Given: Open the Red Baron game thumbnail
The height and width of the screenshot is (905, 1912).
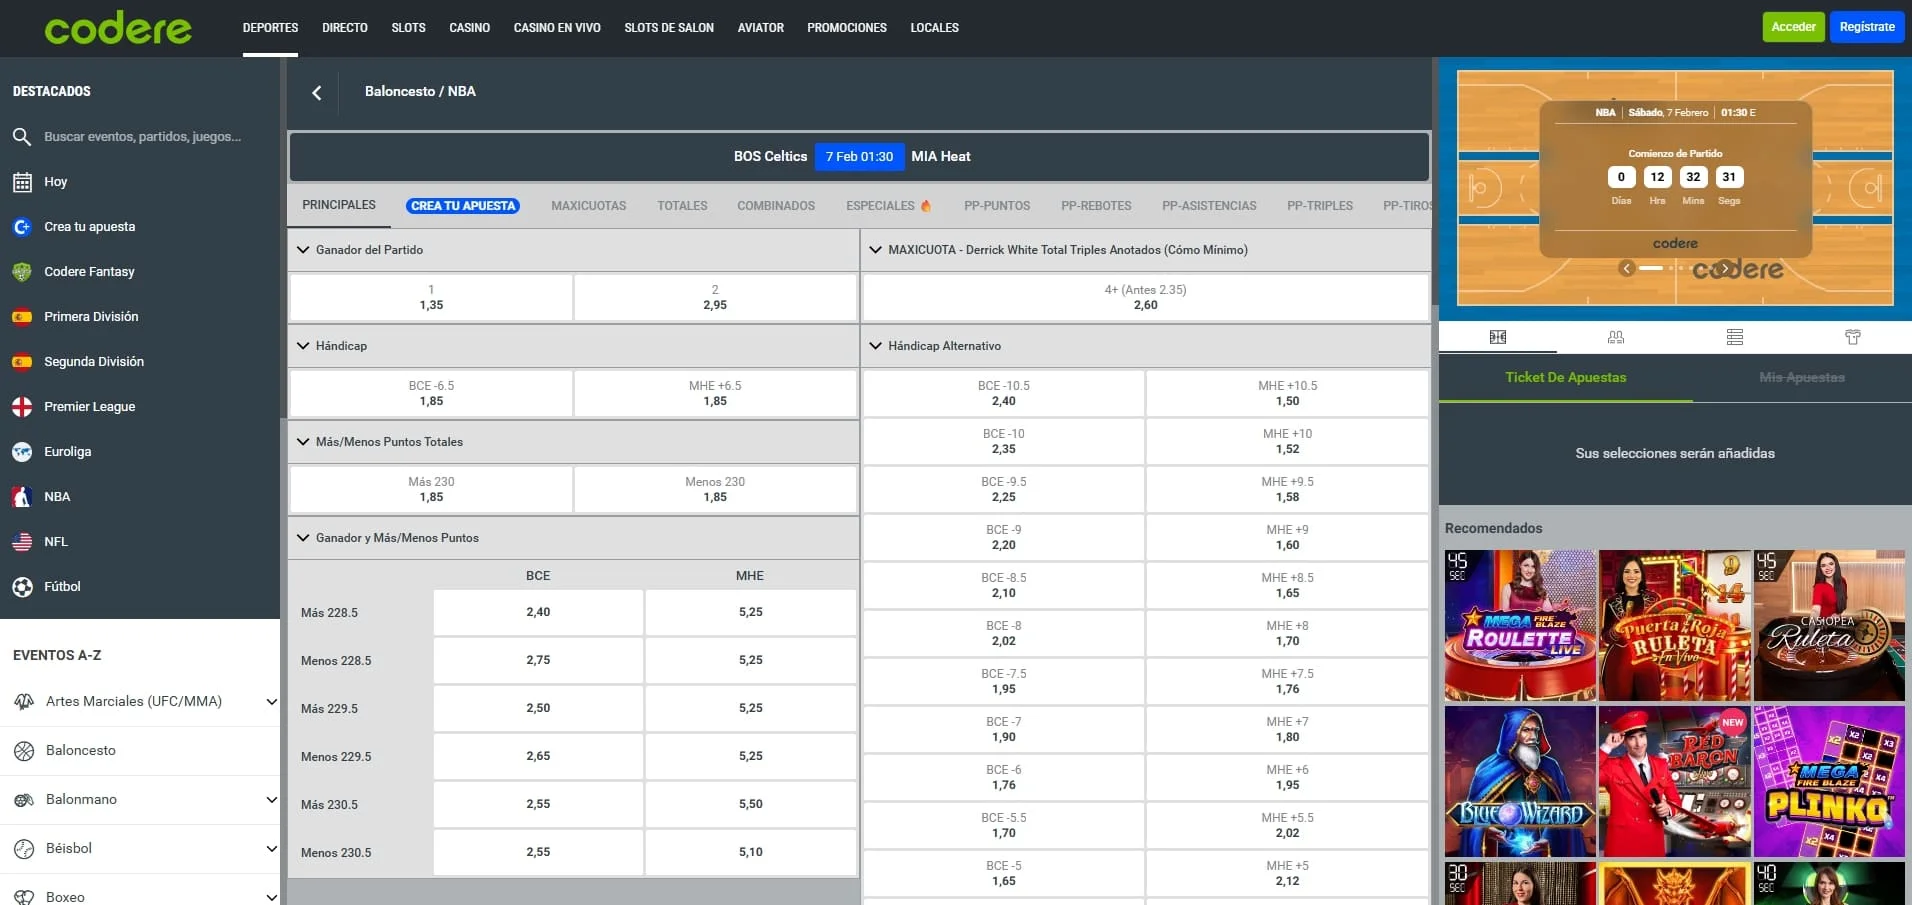Looking at the screenshot, I should coord(1675,781).
